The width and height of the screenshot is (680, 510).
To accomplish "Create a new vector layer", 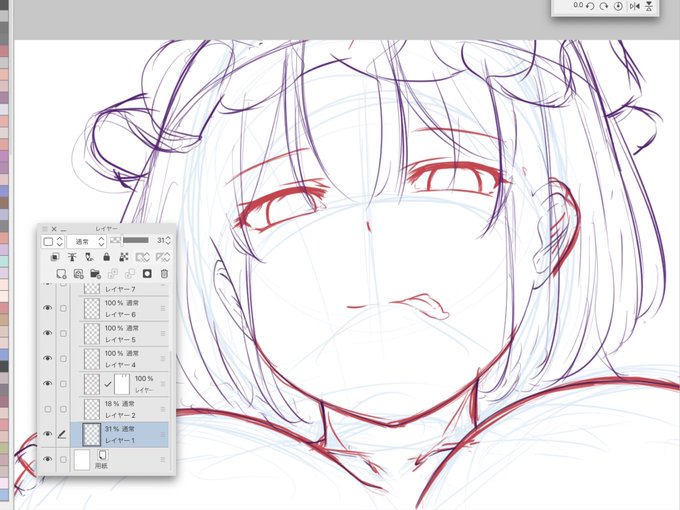I will click(x=78, y=274).
